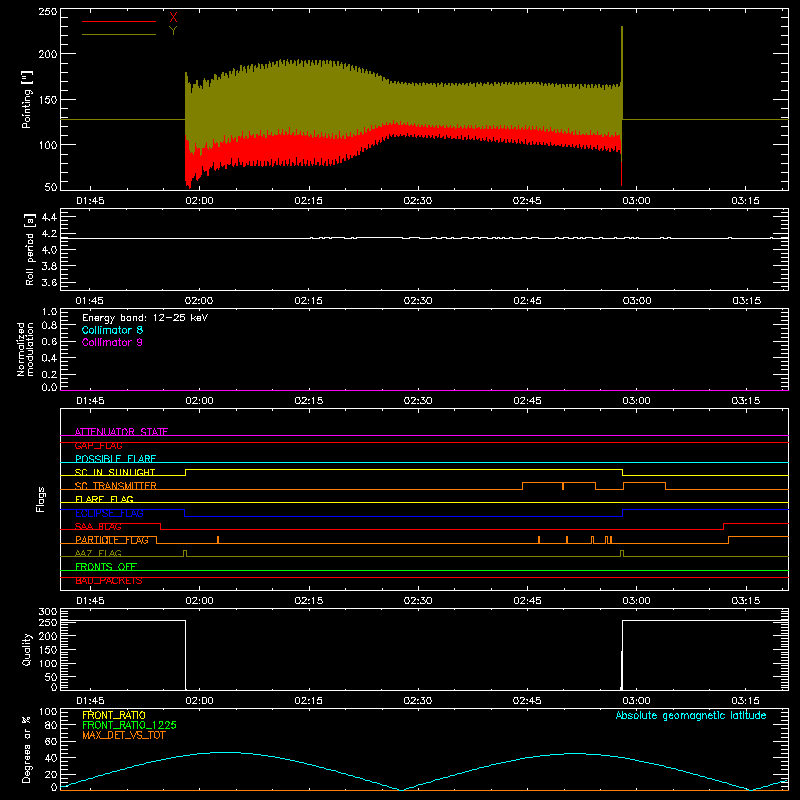Click the SC_IN_SUNLIGHT rising step just before 02:00
800x800 pixels.
pos(185,472)
